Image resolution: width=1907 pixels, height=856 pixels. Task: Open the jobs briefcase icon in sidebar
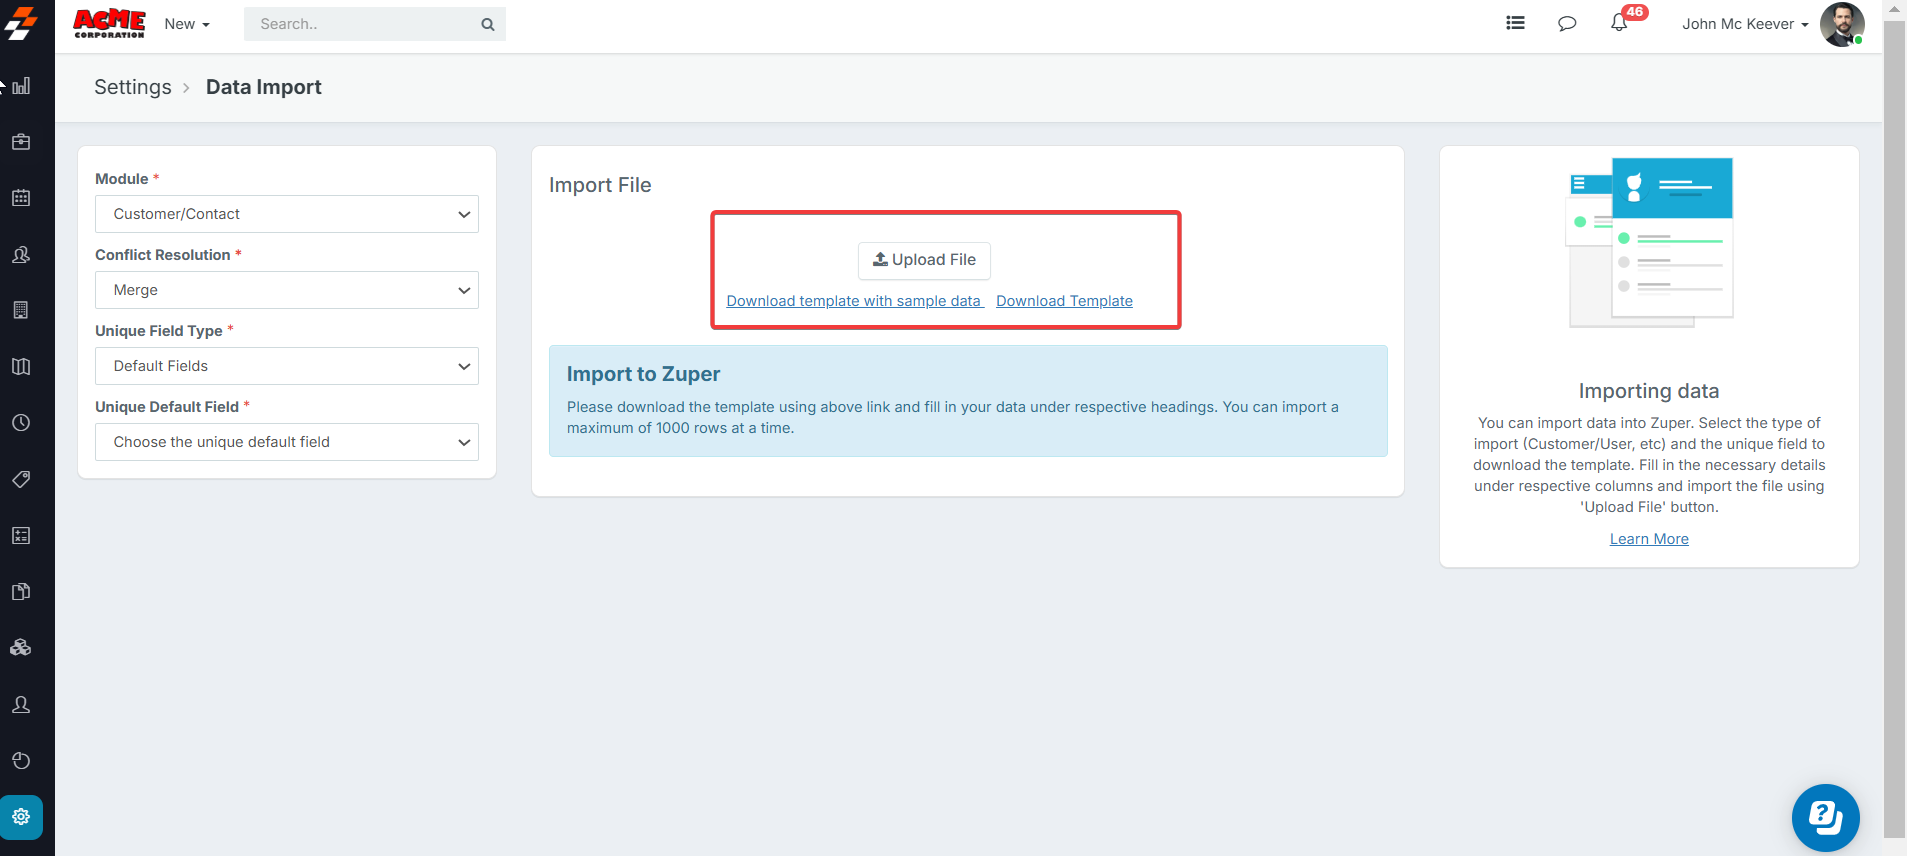[x=21, y=142]
